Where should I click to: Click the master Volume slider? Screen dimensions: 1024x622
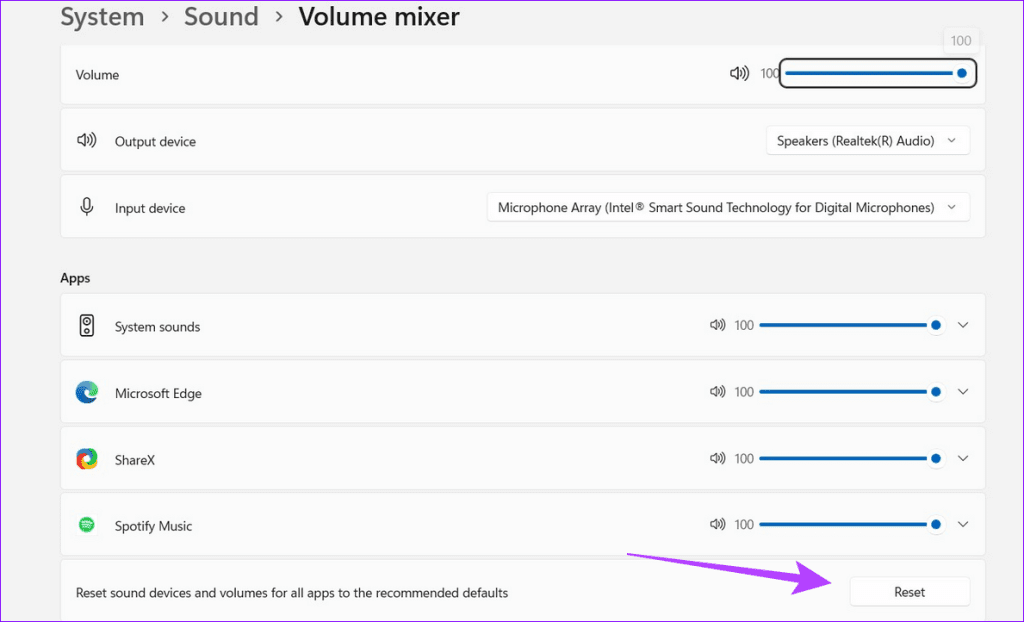pyautogui.click(x=878, y=72)
